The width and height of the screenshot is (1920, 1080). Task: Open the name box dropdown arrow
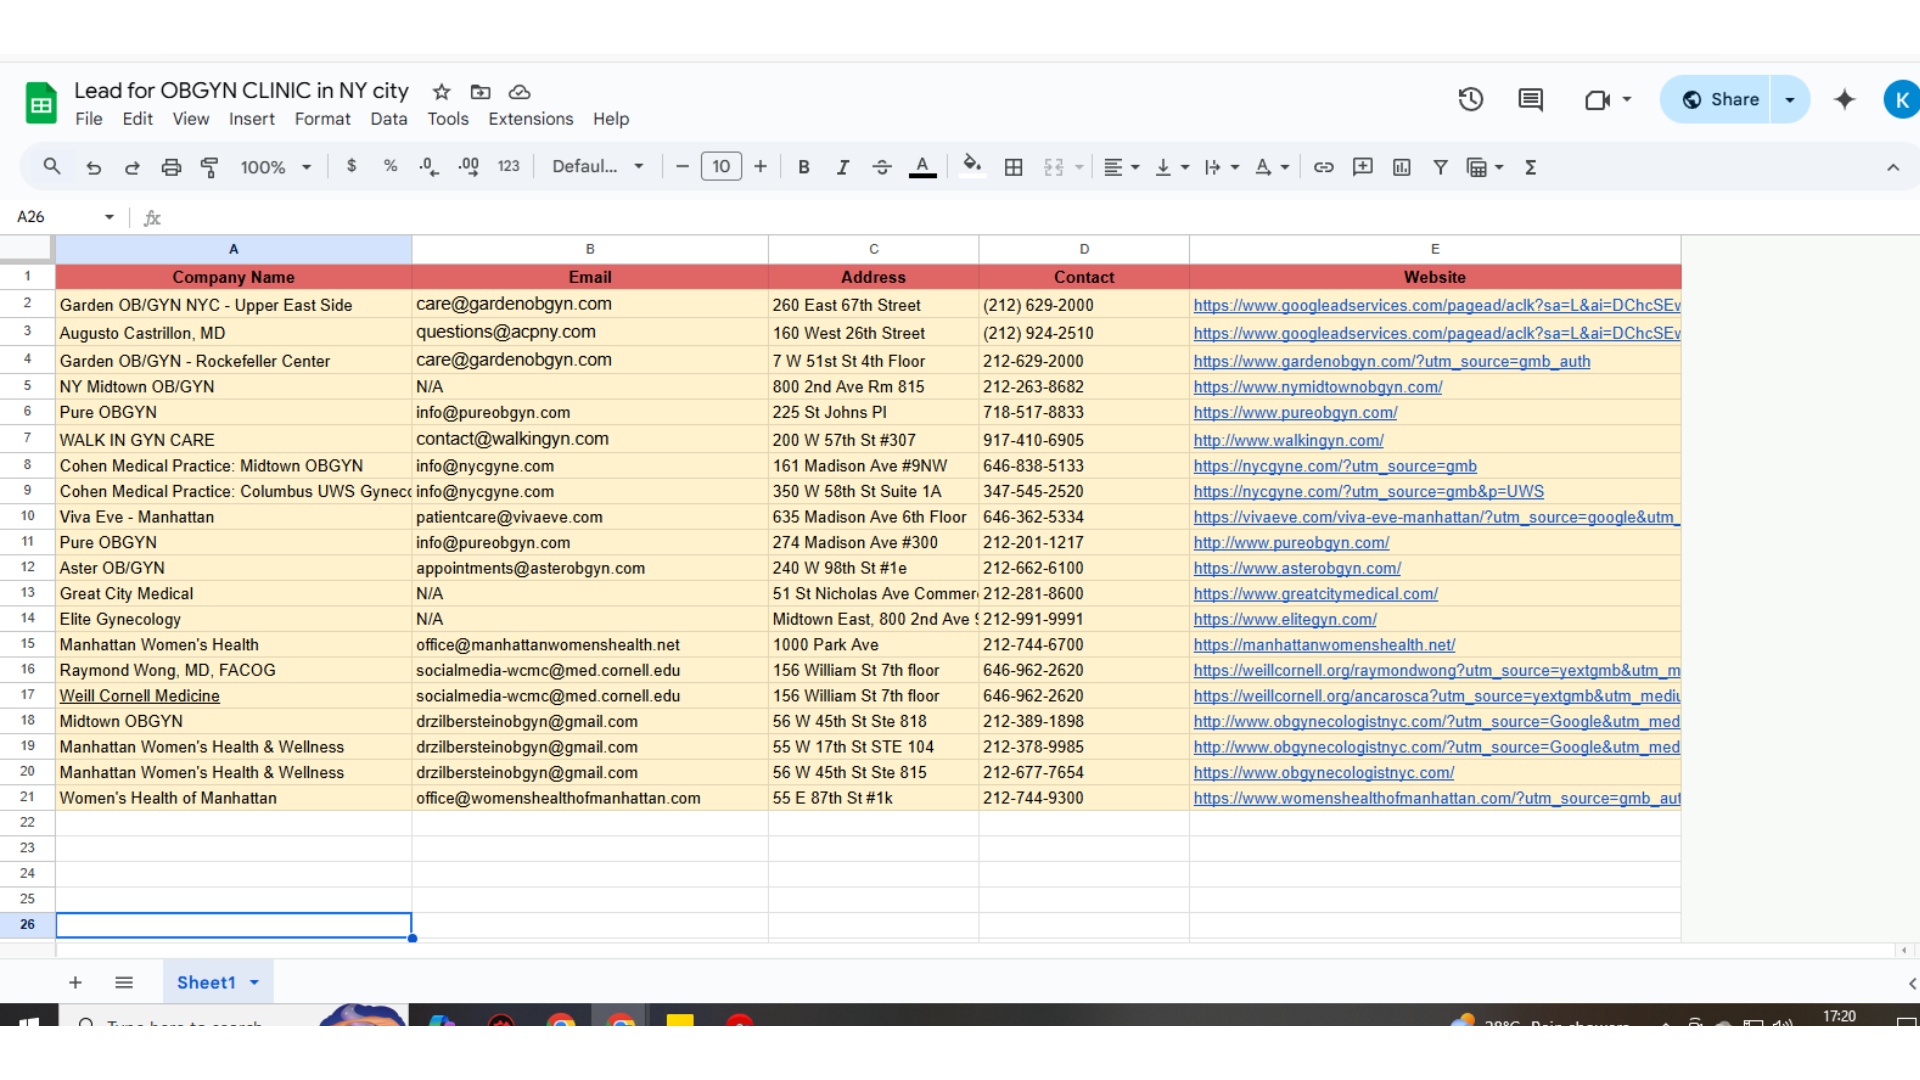109,217
